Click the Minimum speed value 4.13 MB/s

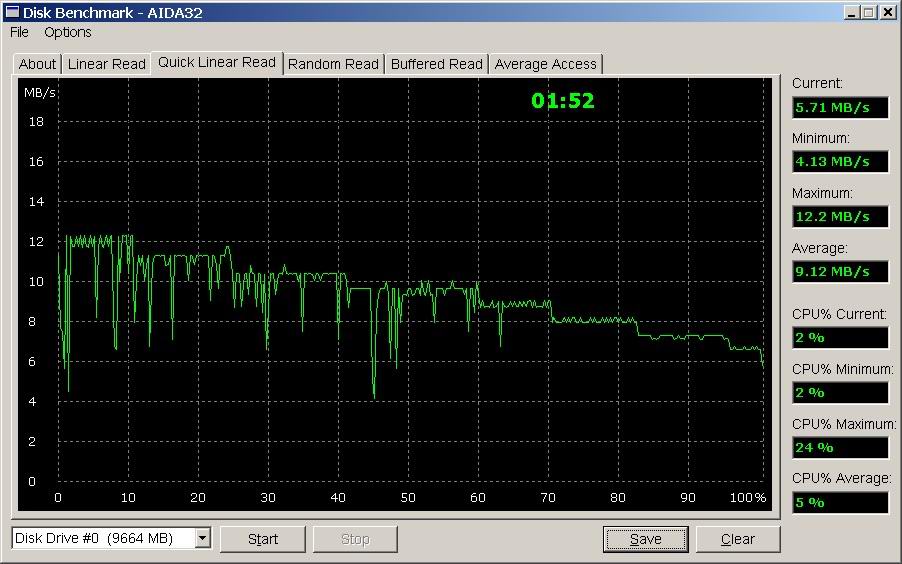tap(840, 162)
